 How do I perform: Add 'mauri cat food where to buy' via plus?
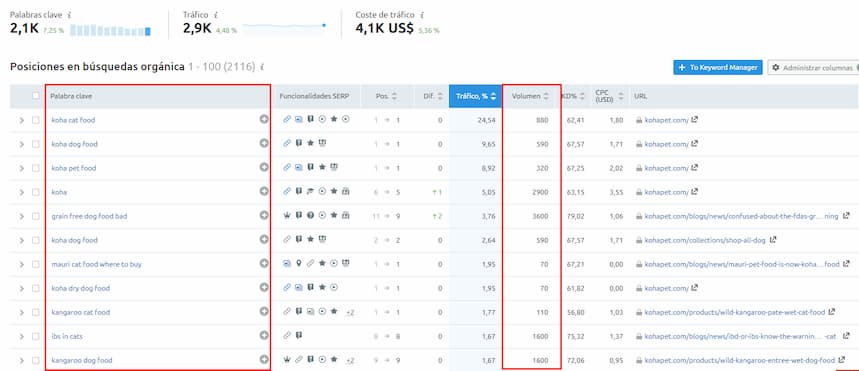[264, 264]
